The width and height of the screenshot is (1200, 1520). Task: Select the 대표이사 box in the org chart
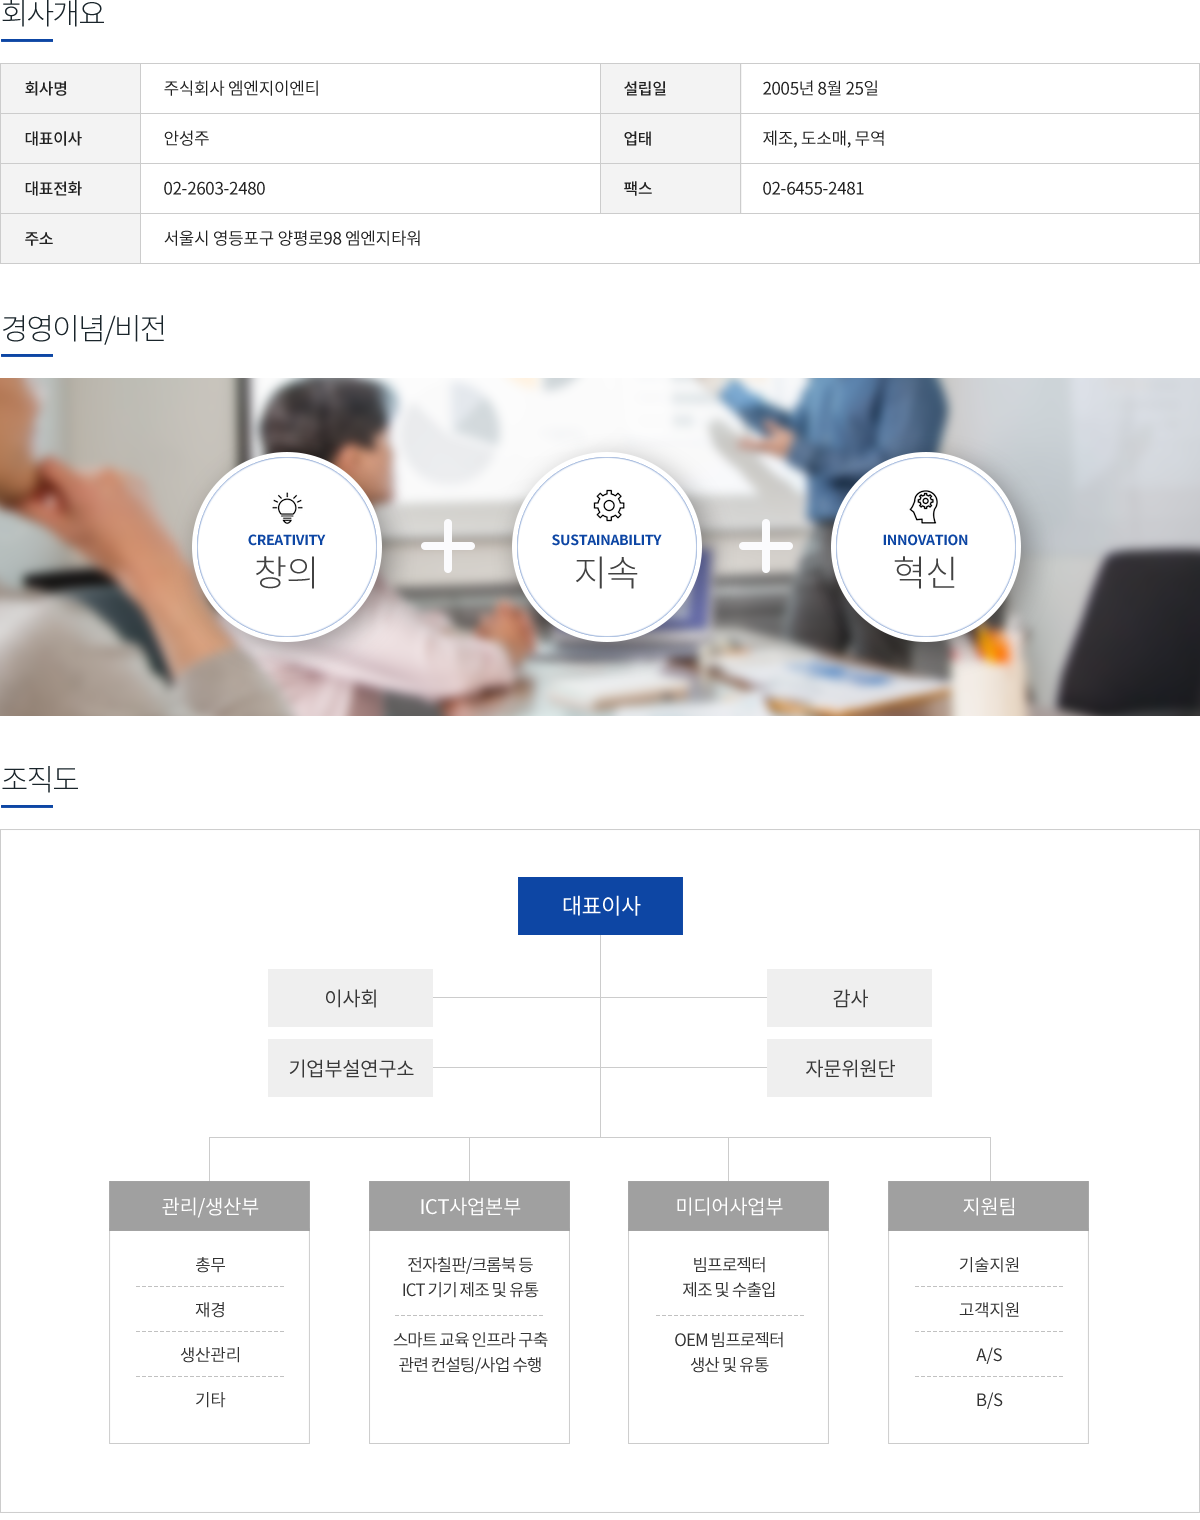click(x=600, y=906)
